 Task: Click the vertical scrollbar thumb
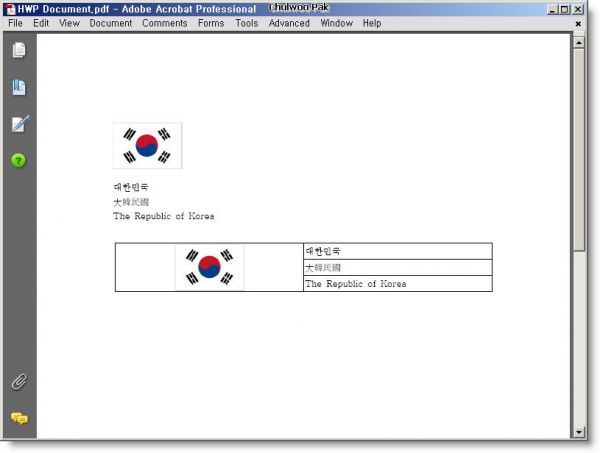(x=579, y=150)
